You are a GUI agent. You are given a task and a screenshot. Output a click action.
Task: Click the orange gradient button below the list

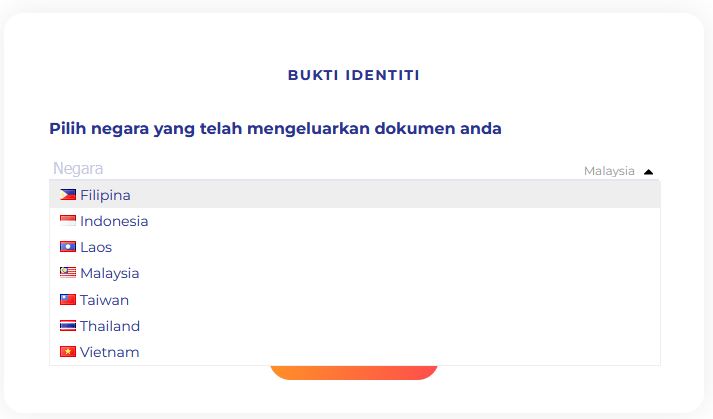coord(354,372)
